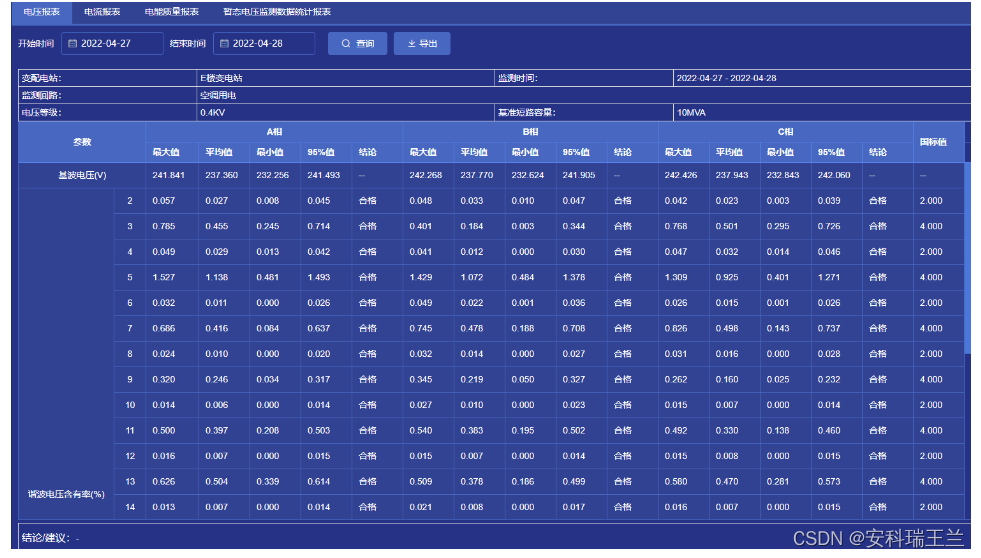981x558 pixels.
Task: Select B相 average value 1.072 in row 5
Action: [x=472, y=277]
